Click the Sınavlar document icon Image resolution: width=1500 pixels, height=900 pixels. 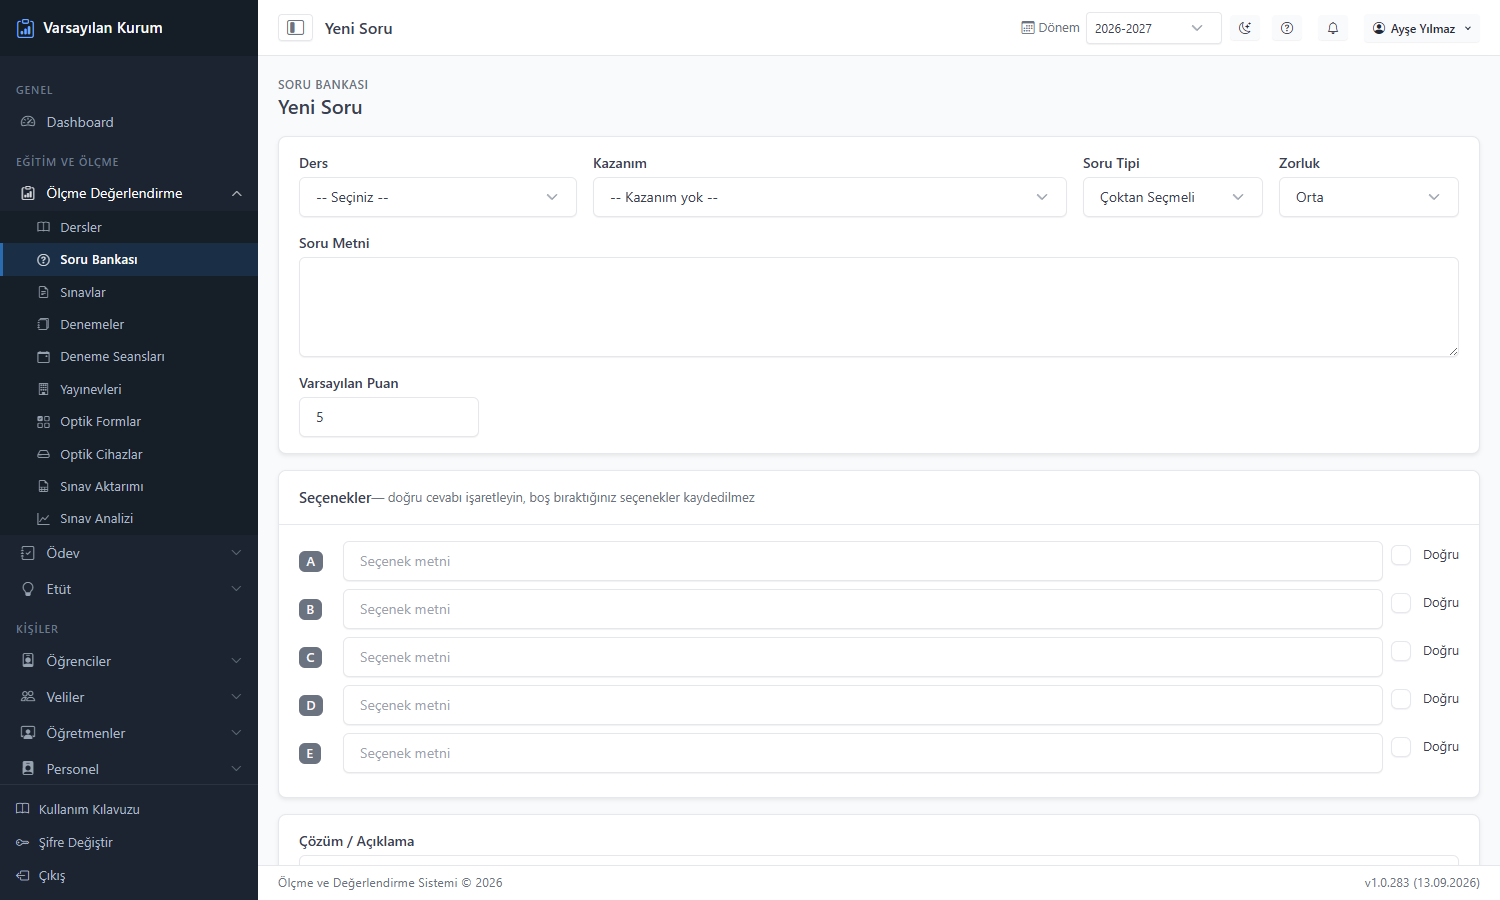43,292
